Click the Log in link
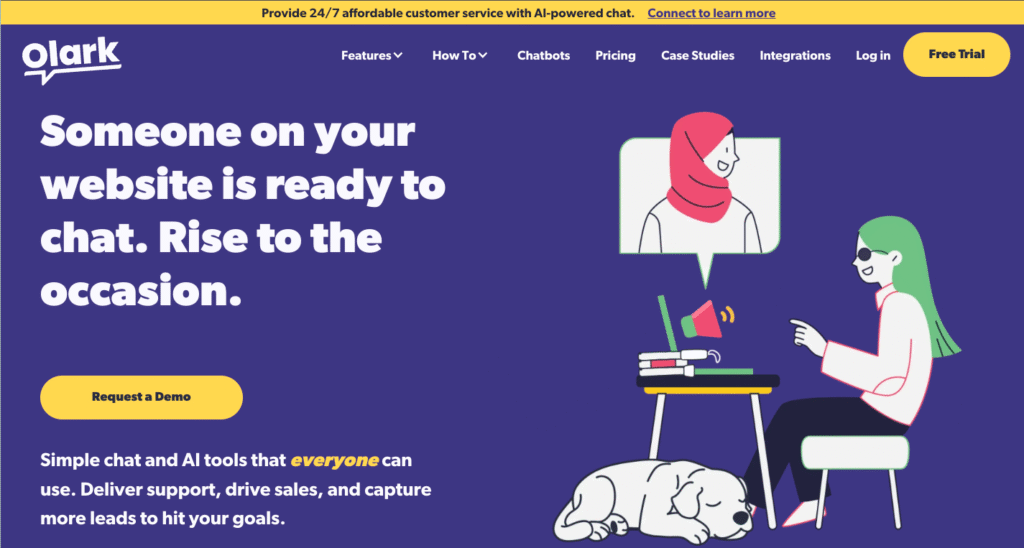This screenshot has width=1024, height=548. (872, 56)
